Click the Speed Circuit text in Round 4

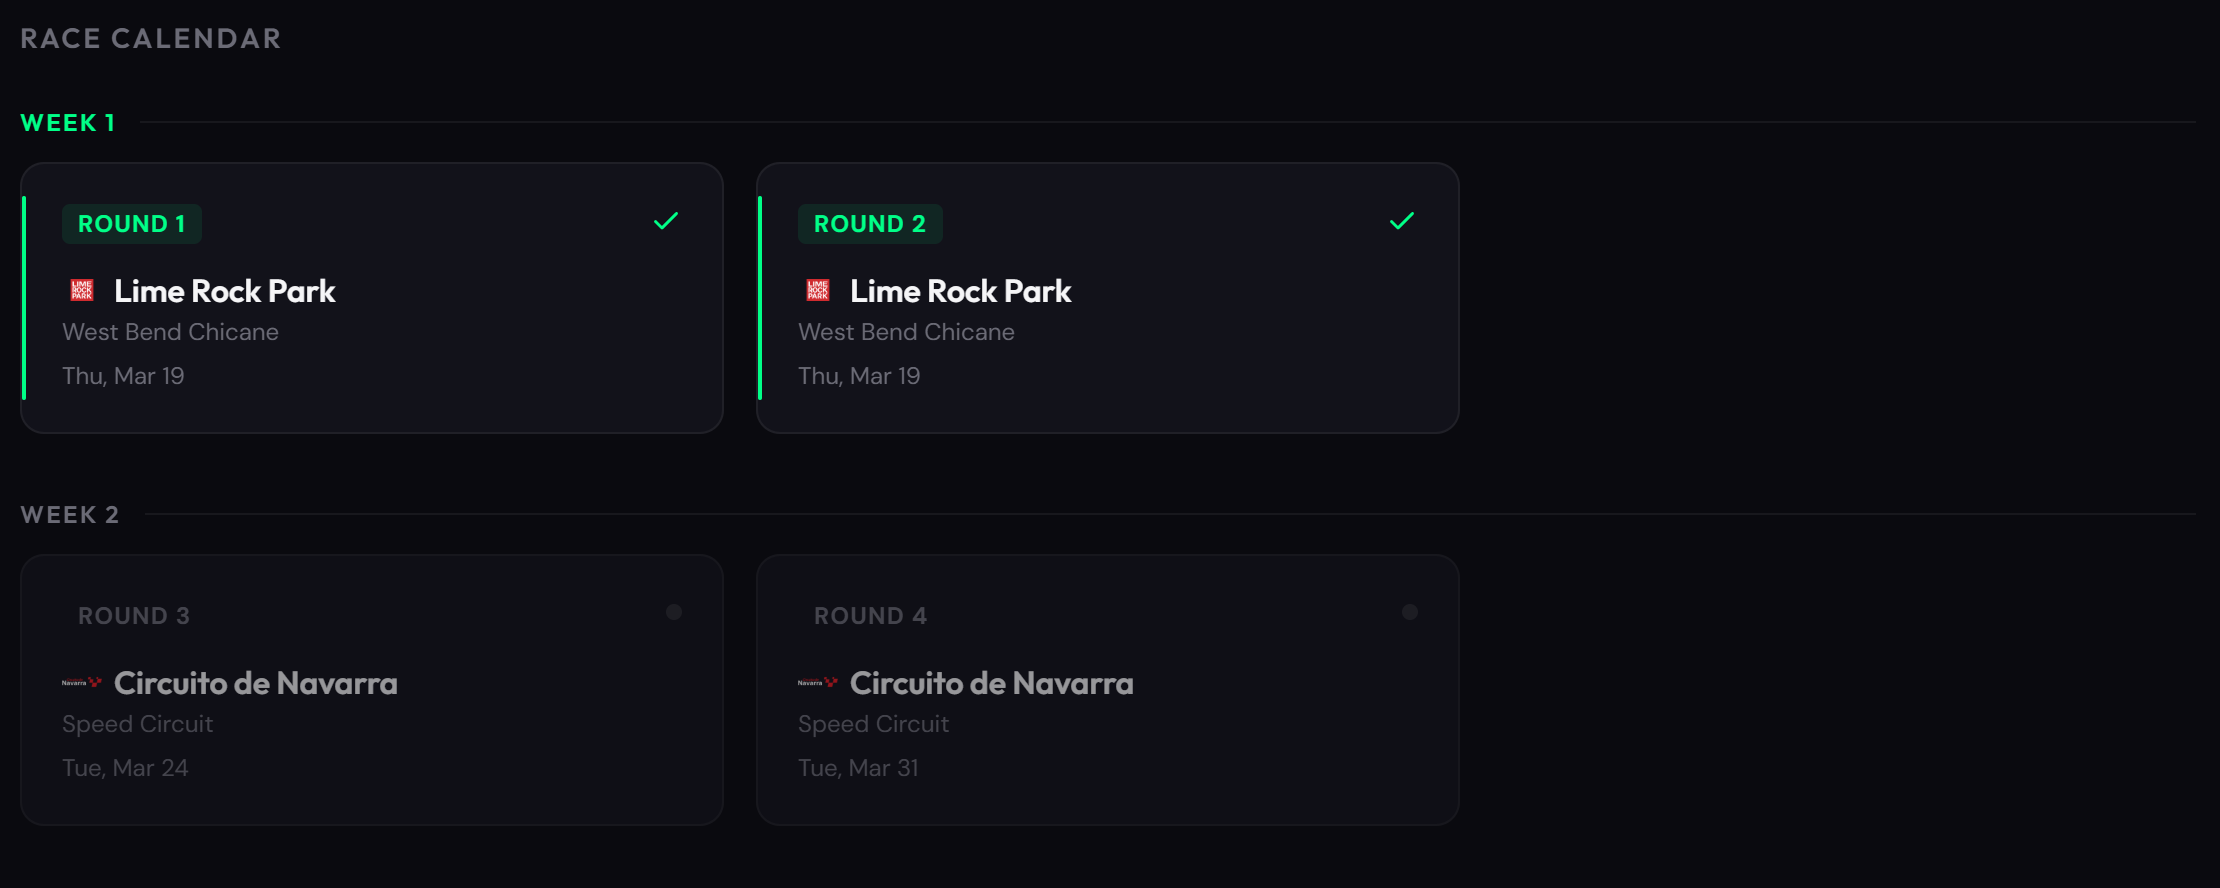pyautogui.click(x=873, y=724)
